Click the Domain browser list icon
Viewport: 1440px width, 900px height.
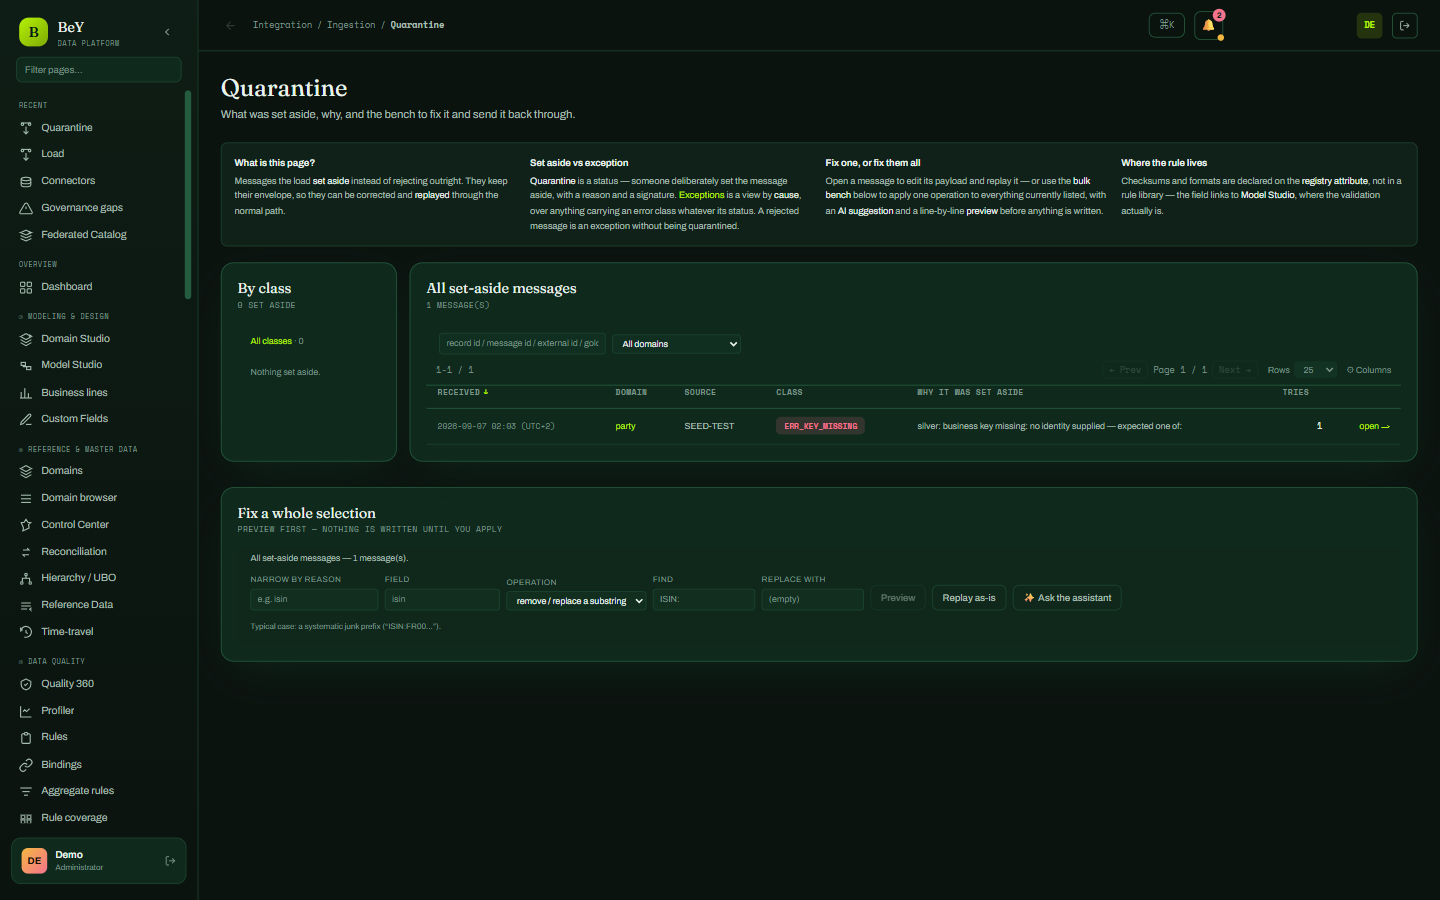pos(26,498)
